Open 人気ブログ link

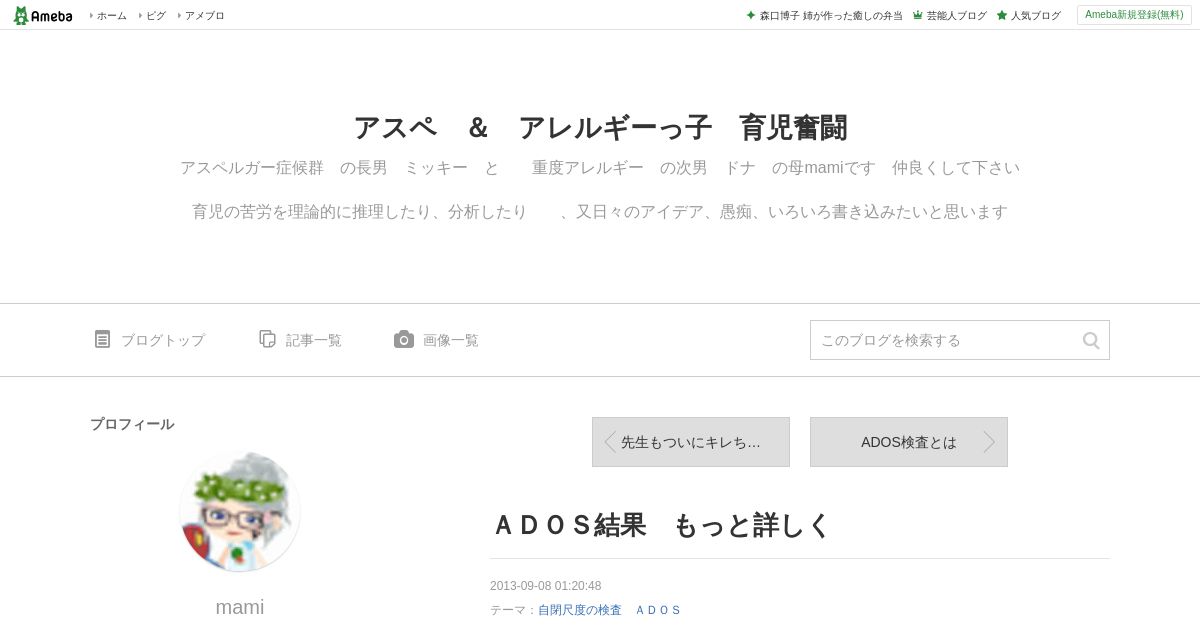(1036, 16)
